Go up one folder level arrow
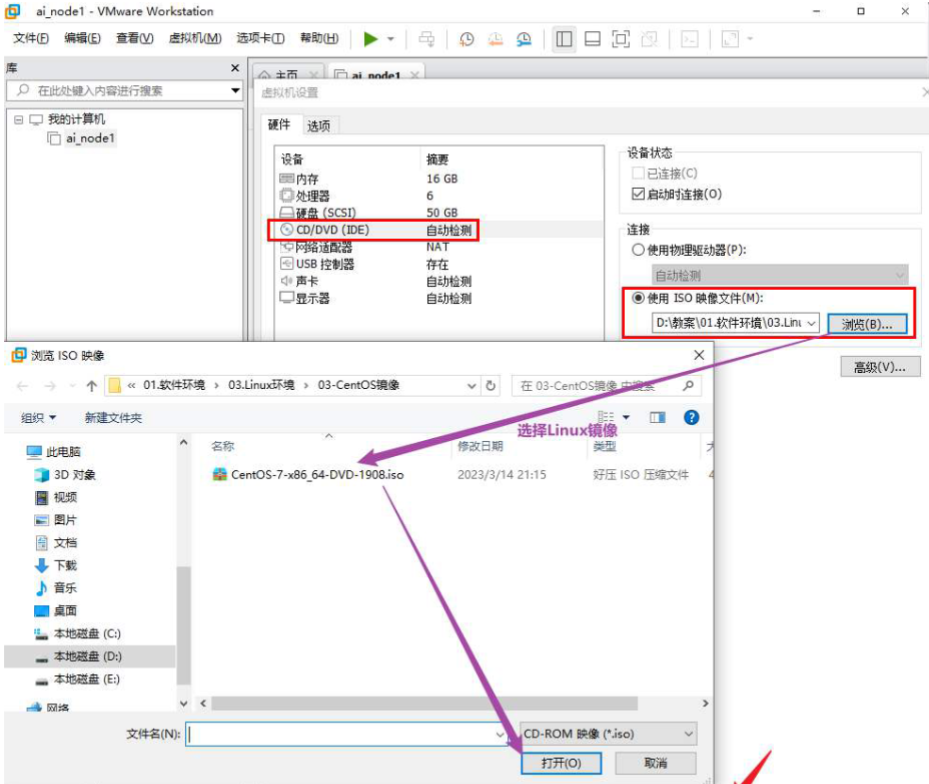Image resolution: width=929 pixels, height=784 pixels. pyautogui.click(x=91, y=386)
